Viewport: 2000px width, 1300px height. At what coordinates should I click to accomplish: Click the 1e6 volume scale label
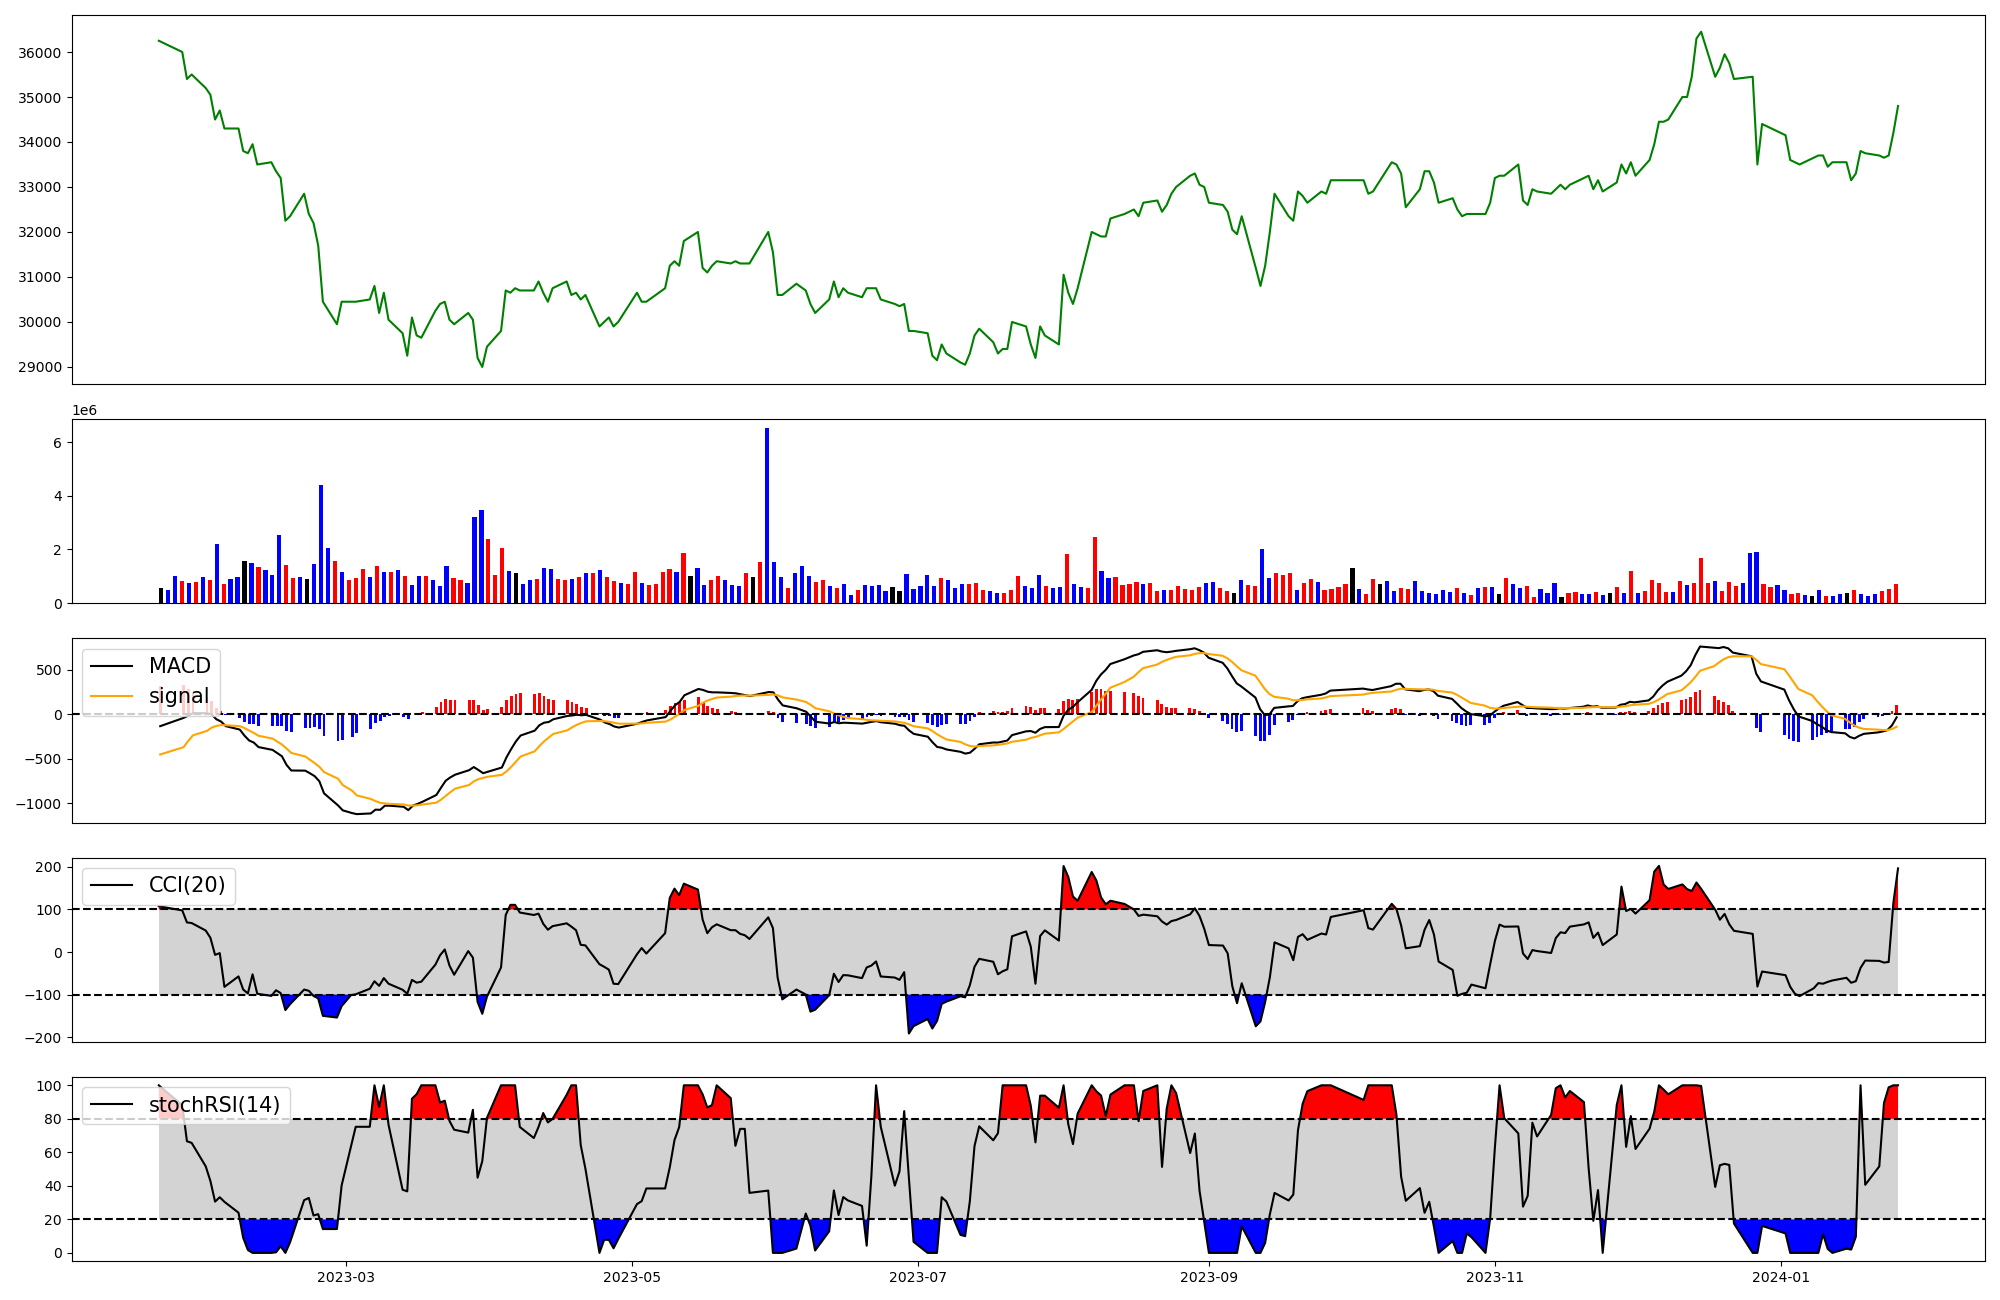click(85, 411)
